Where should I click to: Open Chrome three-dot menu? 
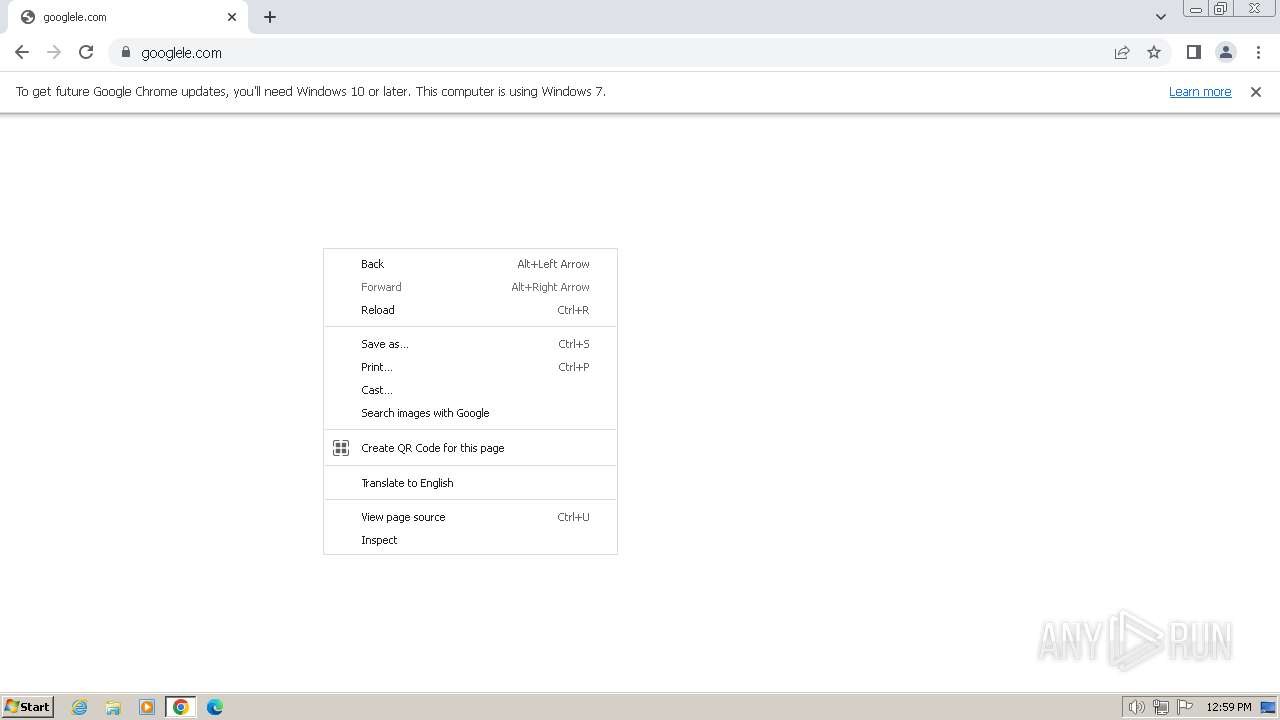click(x=1258, y=52)
